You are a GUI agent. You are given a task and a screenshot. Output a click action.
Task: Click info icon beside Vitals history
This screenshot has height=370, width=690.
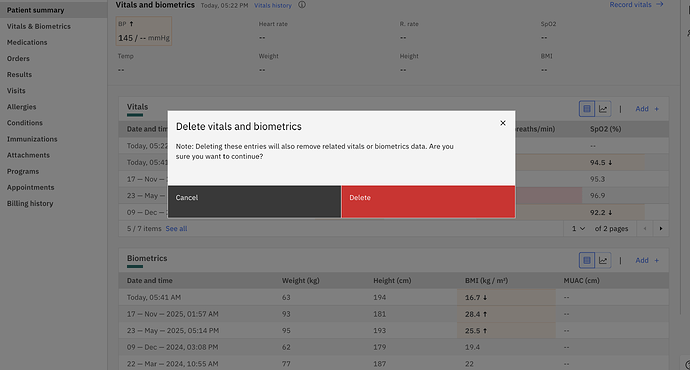pyautogui.click(x=302, y=5)
